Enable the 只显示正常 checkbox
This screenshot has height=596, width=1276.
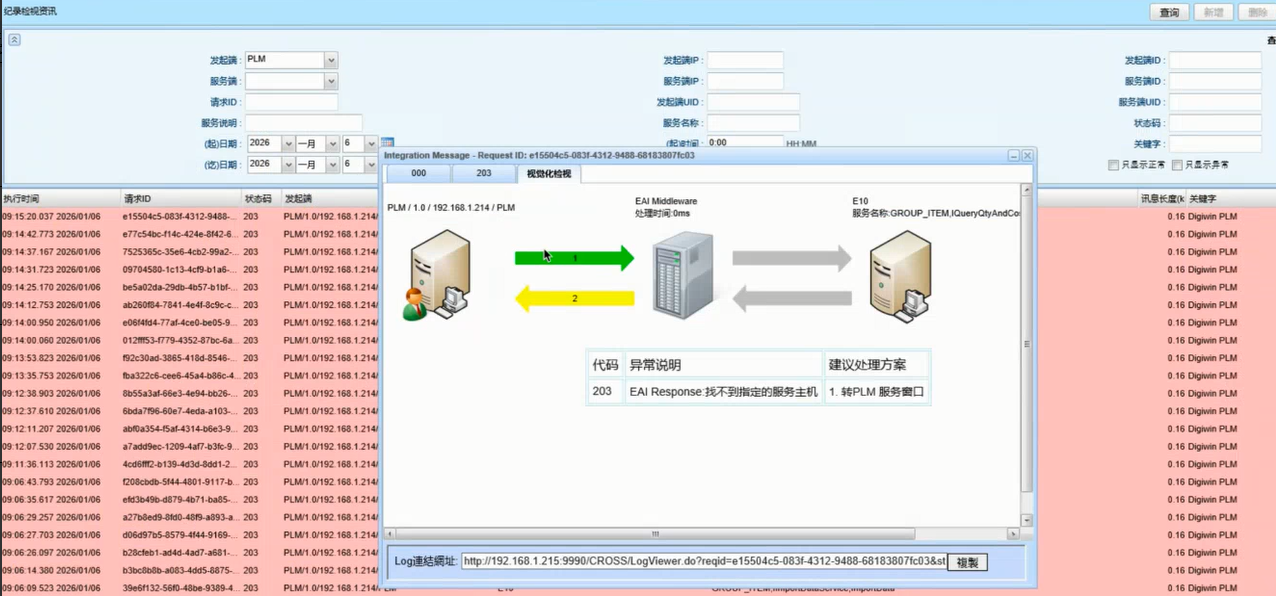coord(1113,165)
